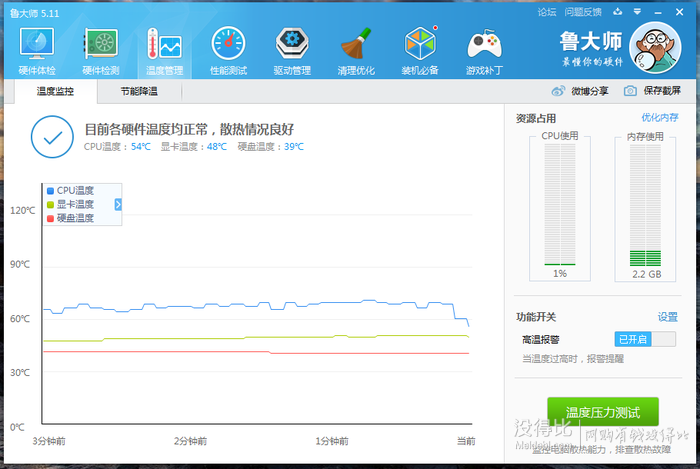The image size is (700, 469).
Task: Click the status checkmark circle icon
Action: click(52, 137)
